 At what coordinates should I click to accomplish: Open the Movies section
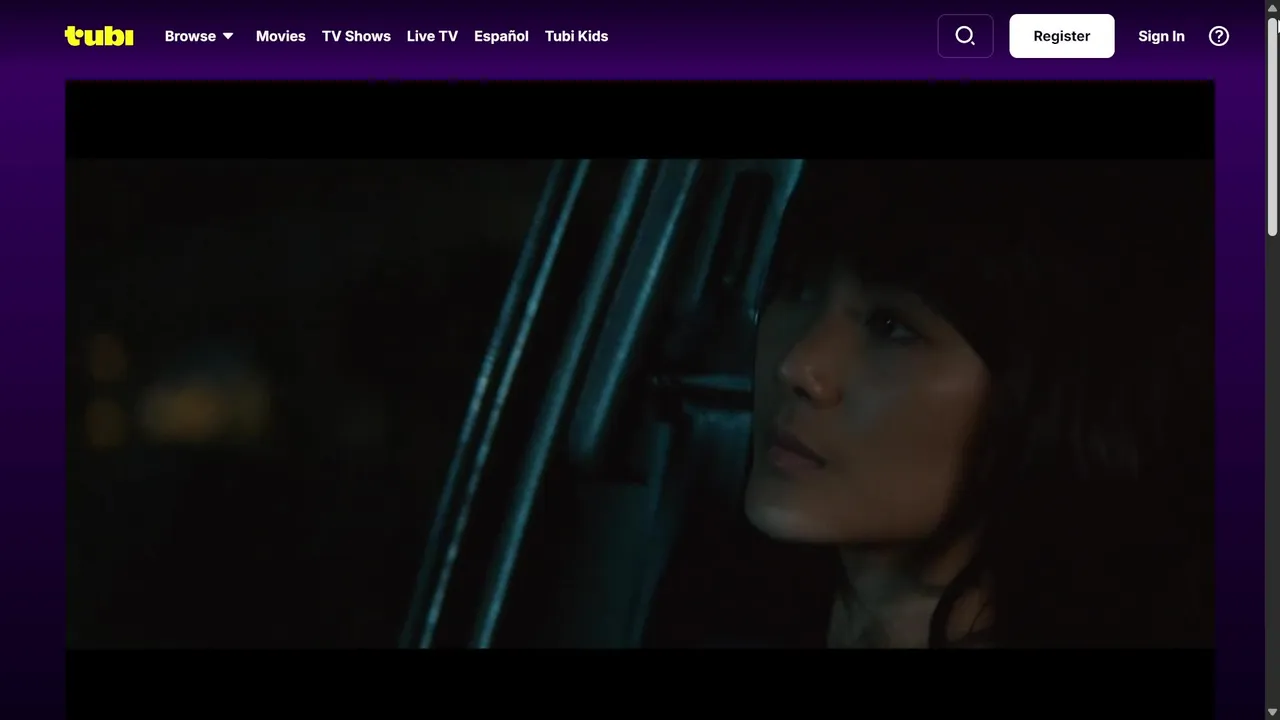click(x=281, y=36)
